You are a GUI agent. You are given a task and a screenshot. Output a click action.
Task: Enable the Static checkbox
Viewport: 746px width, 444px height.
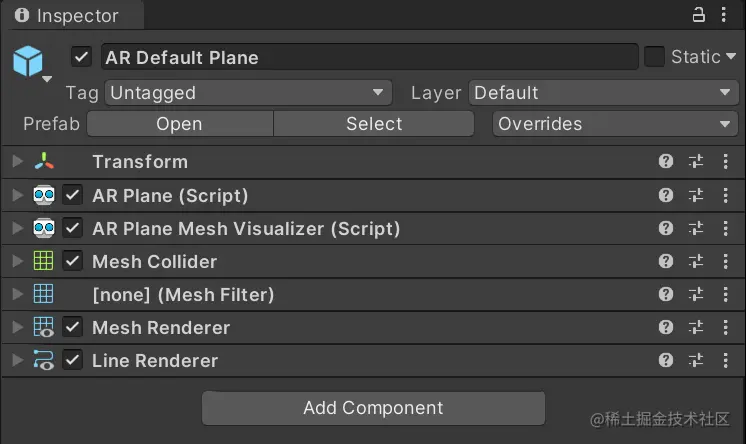(x=654, y=57)
